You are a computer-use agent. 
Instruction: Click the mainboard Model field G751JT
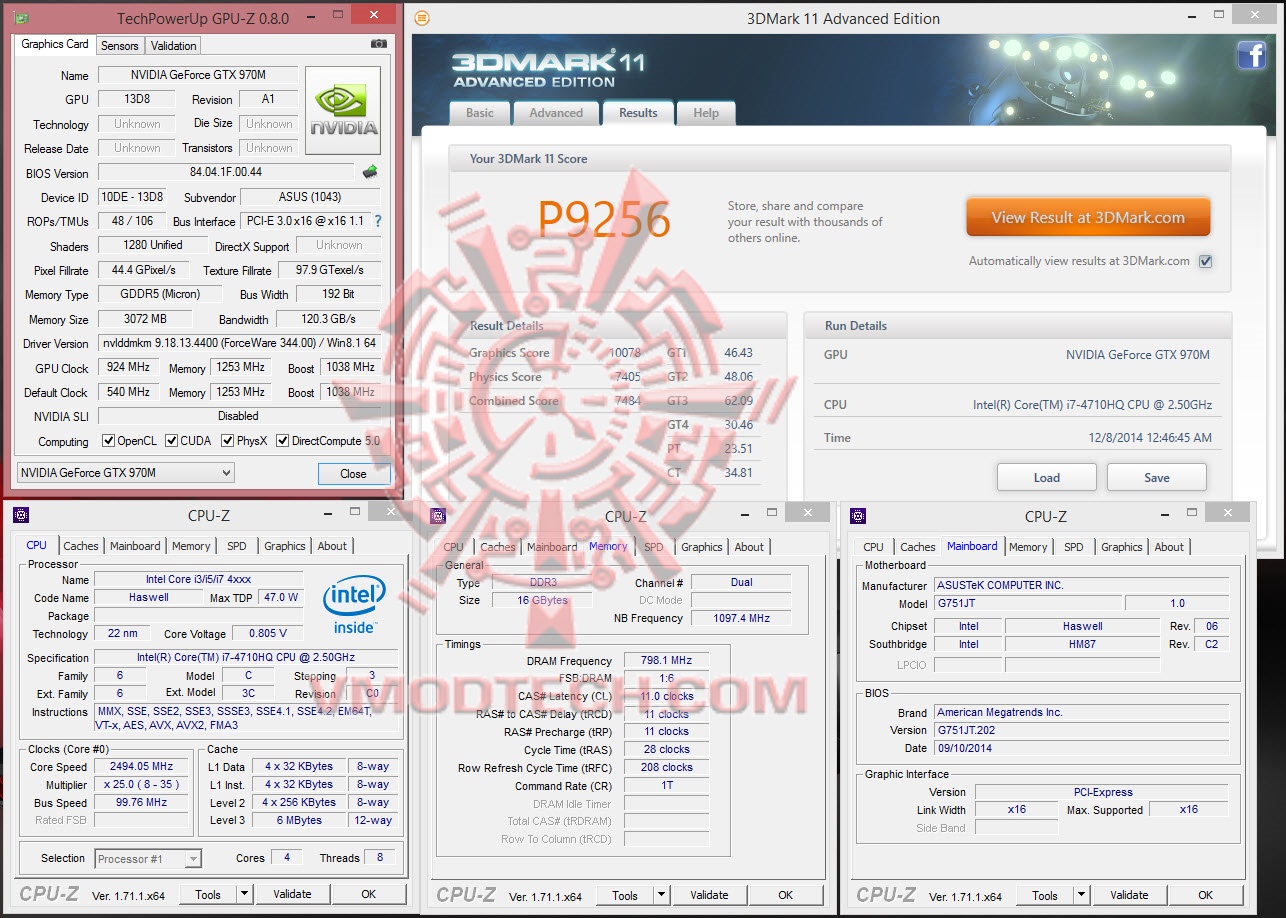tap(1027, 603)
